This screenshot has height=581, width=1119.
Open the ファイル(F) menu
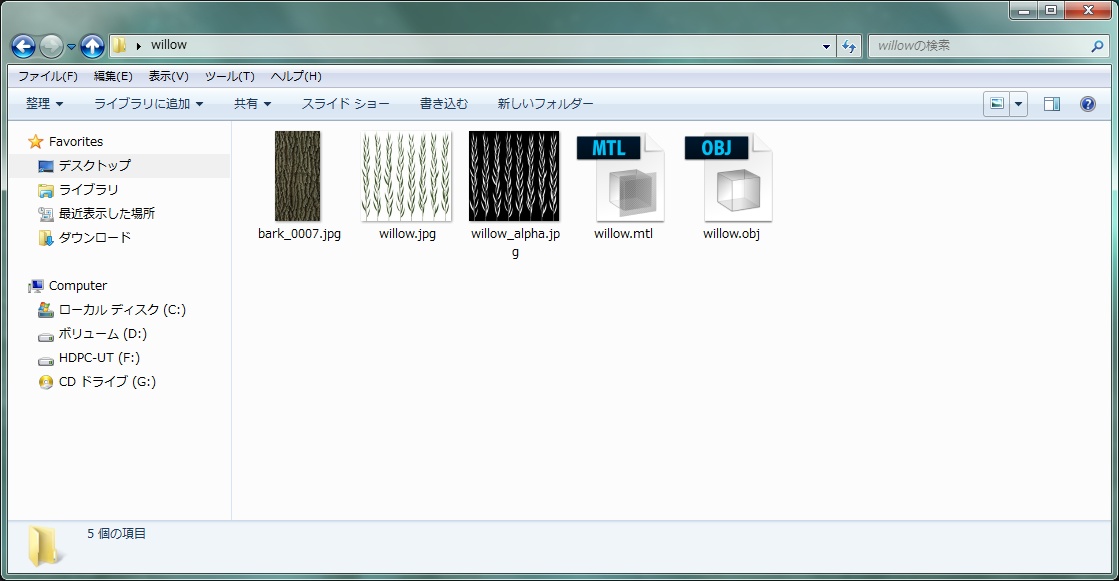click(48, 76)
